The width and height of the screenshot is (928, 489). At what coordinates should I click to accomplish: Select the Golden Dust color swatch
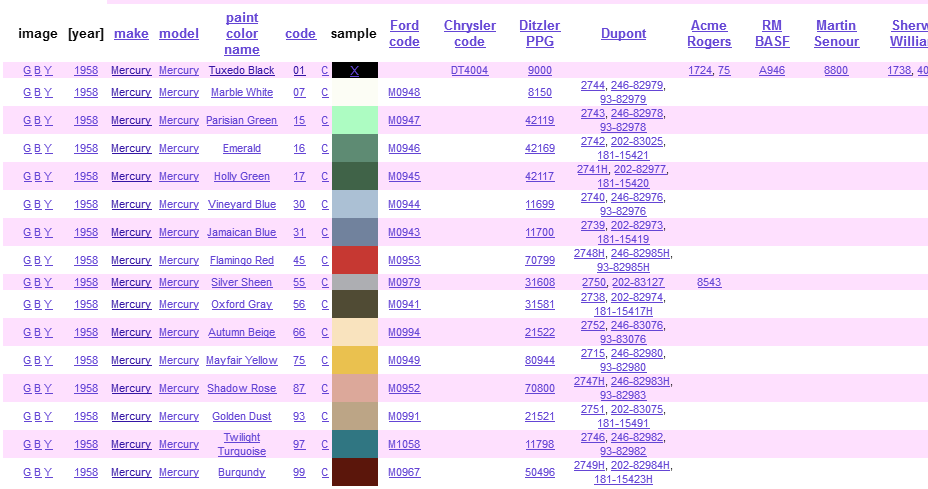click(x=355, y=416)
